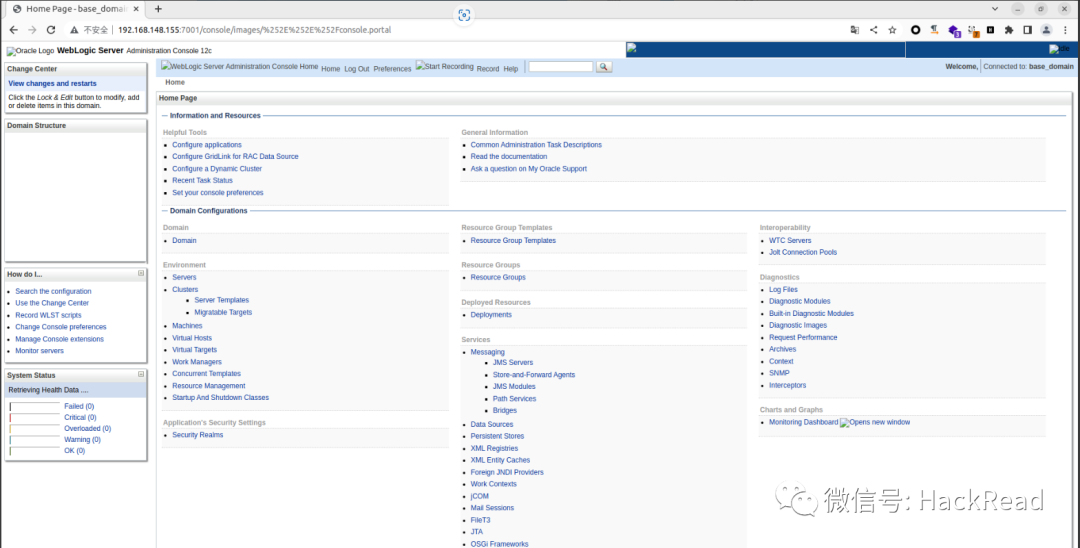Click Record in the toolbar
The height and width of the screenshot is (548, 1080).
(488, 69)
